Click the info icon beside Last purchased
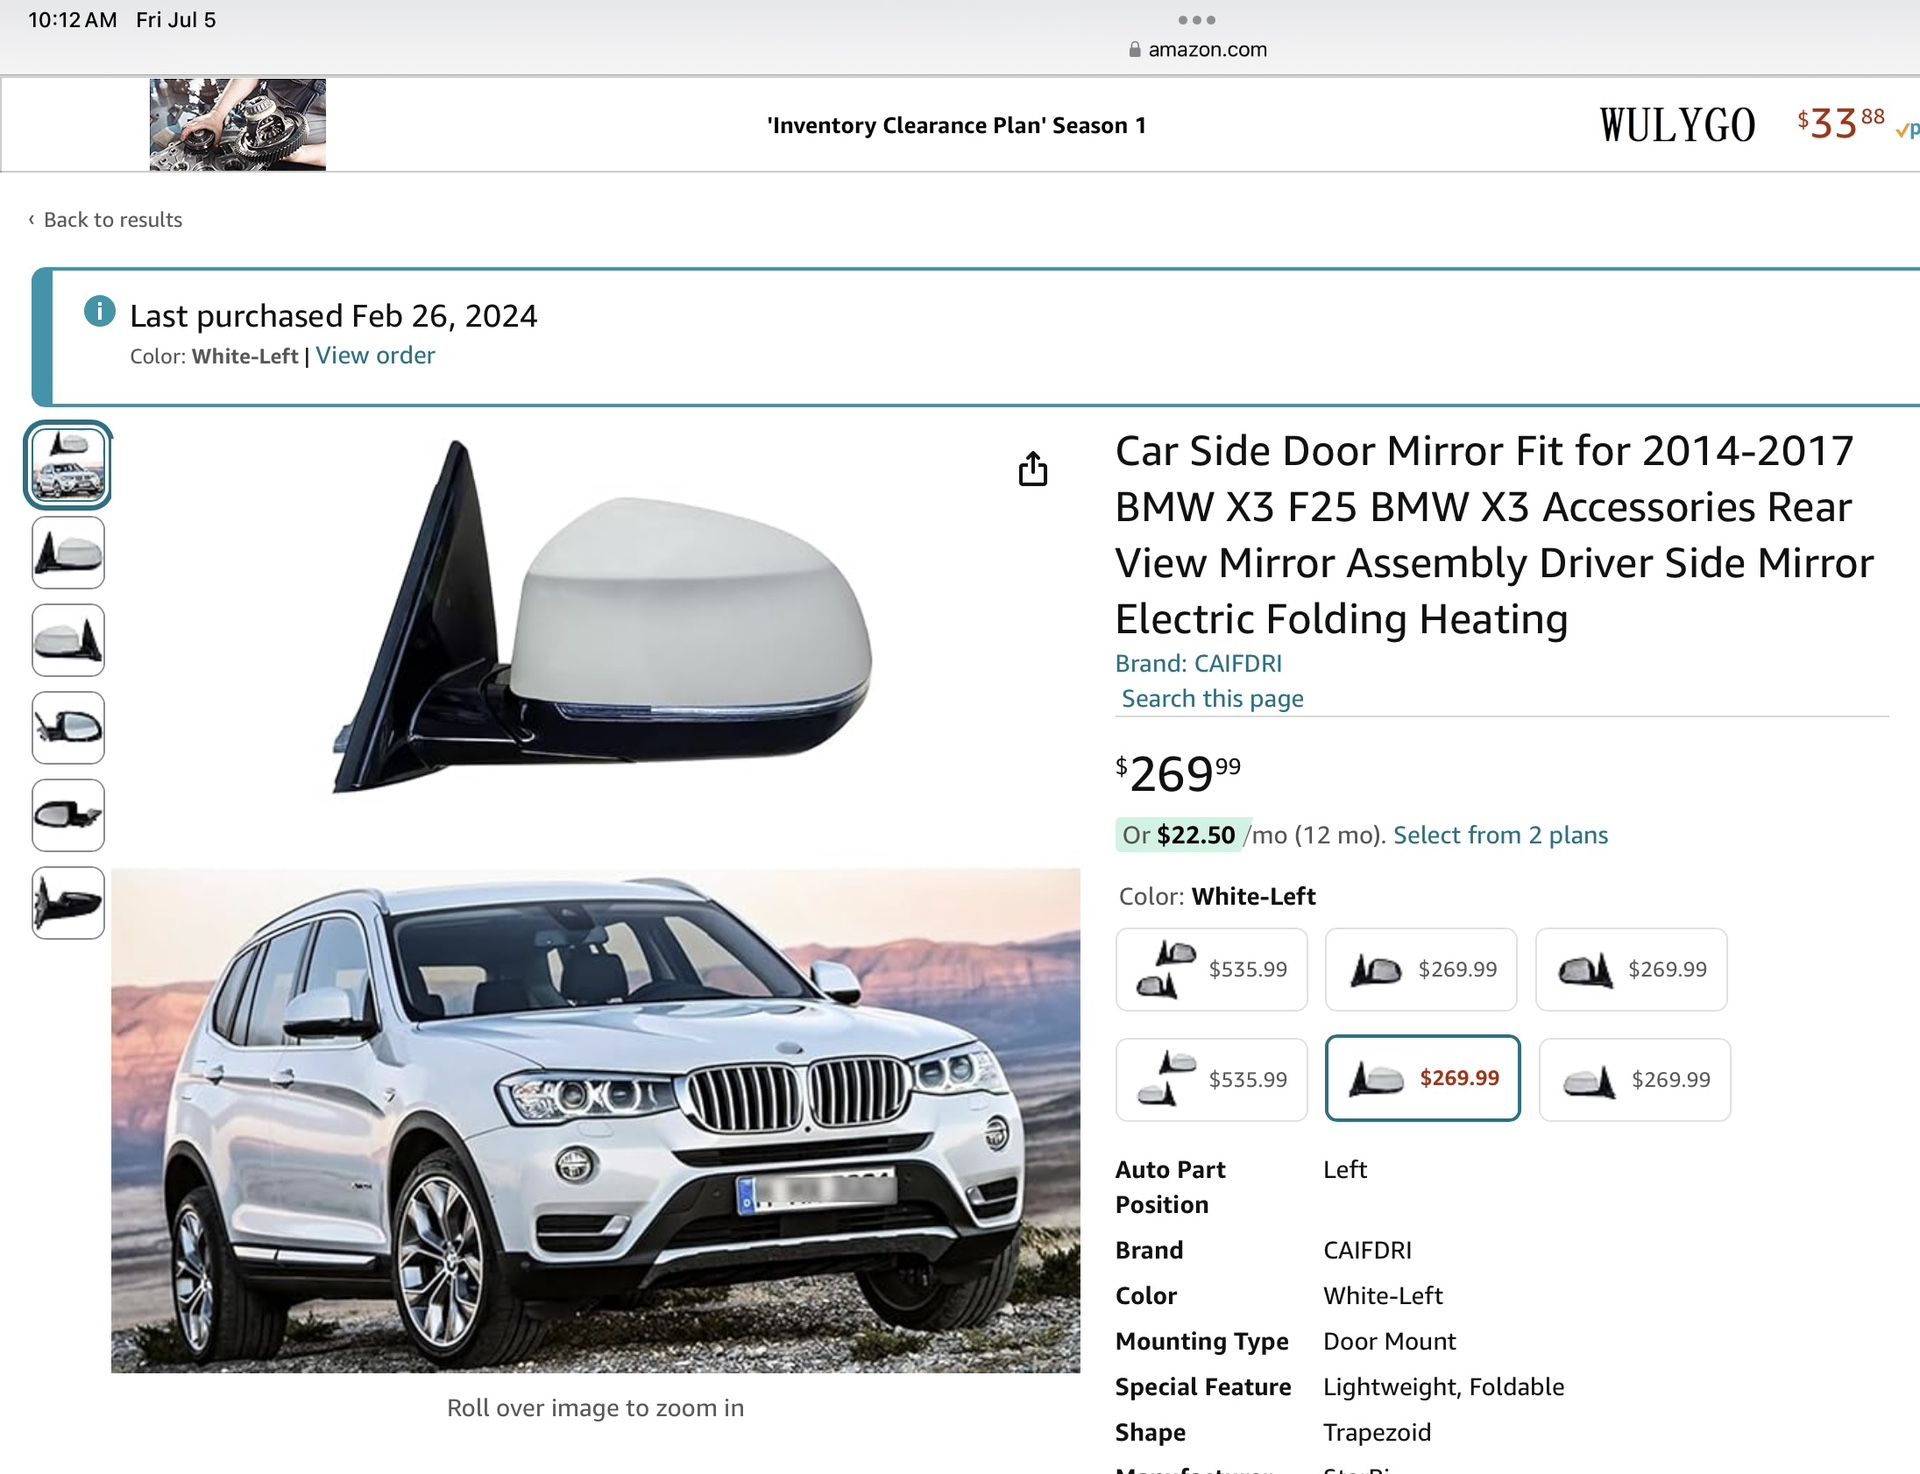The width and height of the screenshot is (1920, 1474). tap(99, 311)
